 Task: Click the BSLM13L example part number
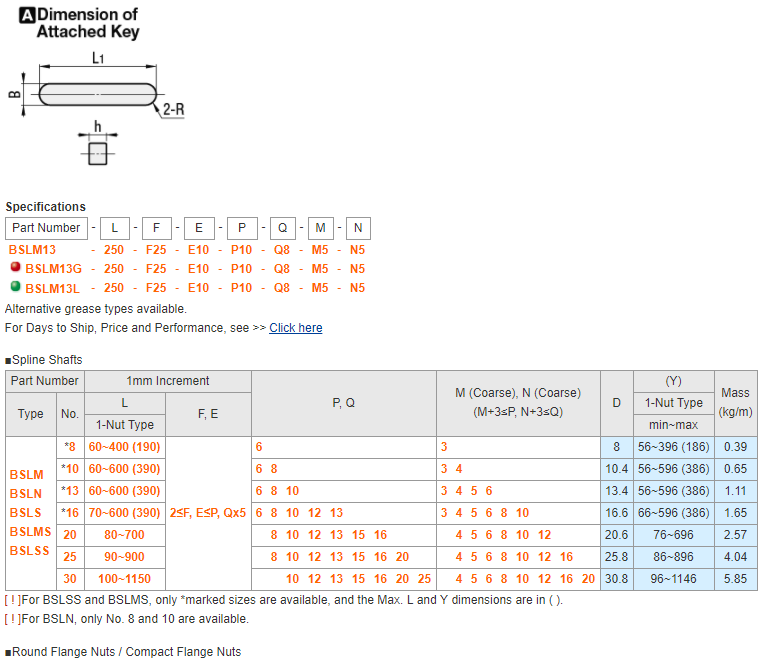point(52,288)
